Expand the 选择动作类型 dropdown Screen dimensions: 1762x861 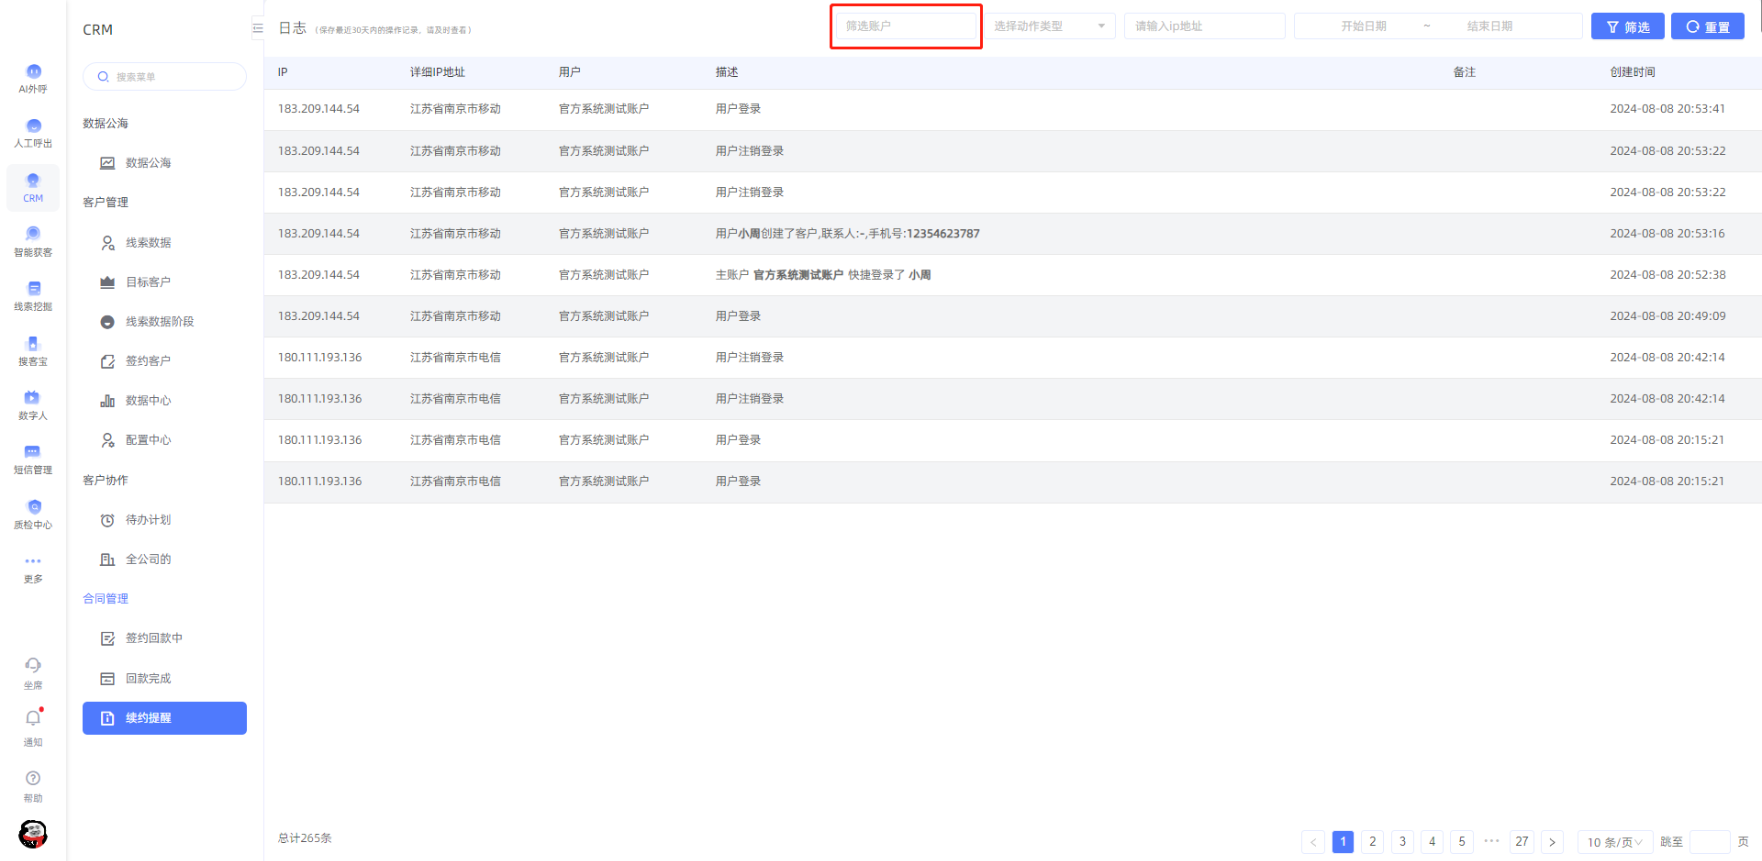1049,26
